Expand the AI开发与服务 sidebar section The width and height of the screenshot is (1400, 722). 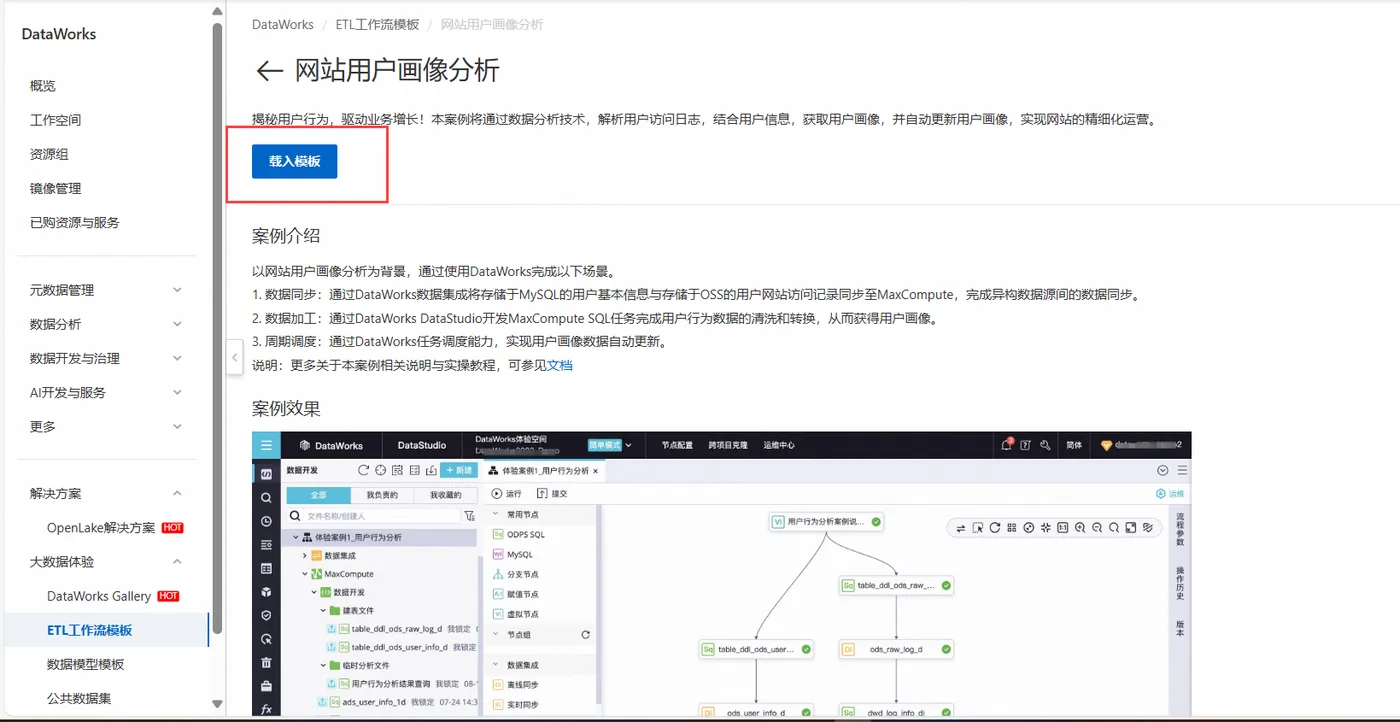[x=106, y=392]
